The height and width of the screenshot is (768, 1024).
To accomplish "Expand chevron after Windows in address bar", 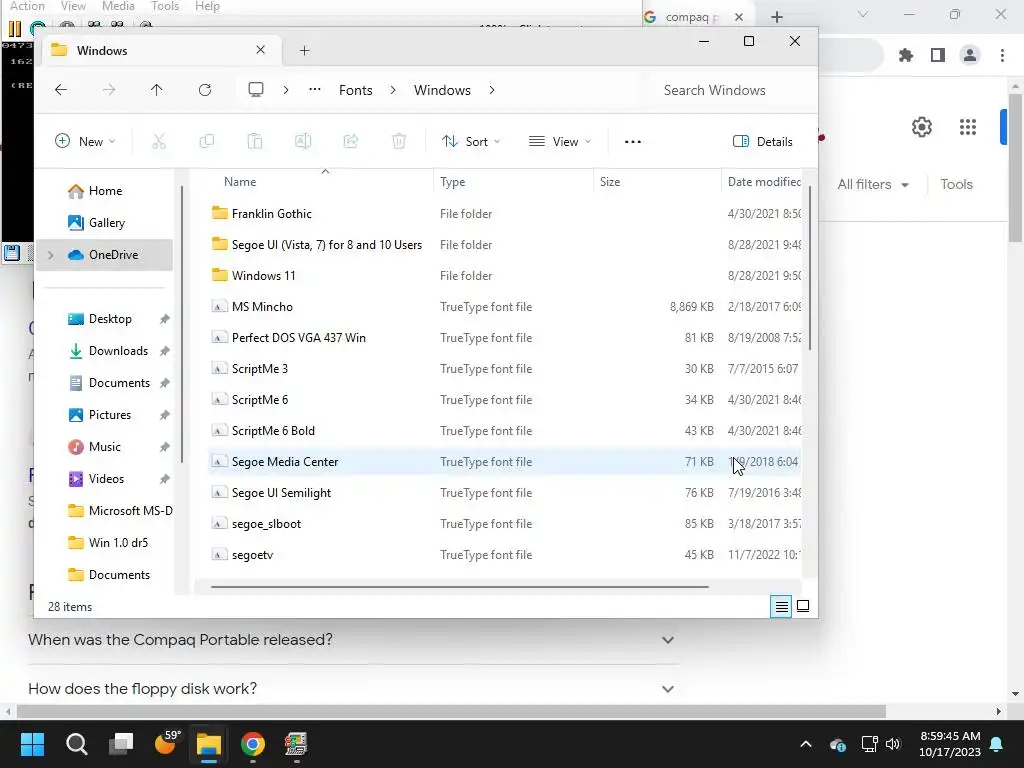I will 492,90.
